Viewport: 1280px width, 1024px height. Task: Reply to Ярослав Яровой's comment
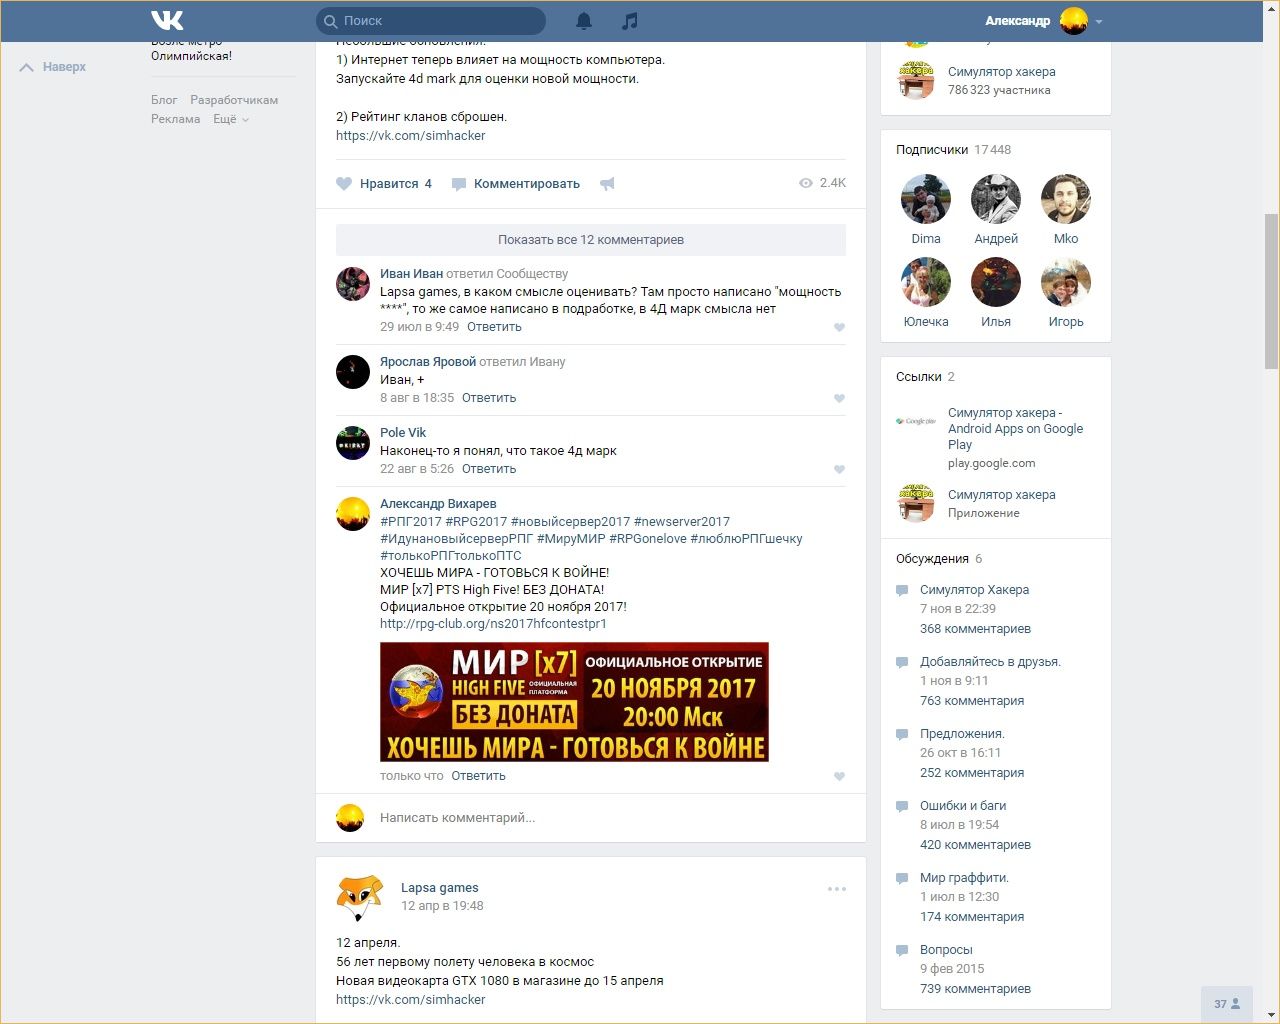pos(489,398)
